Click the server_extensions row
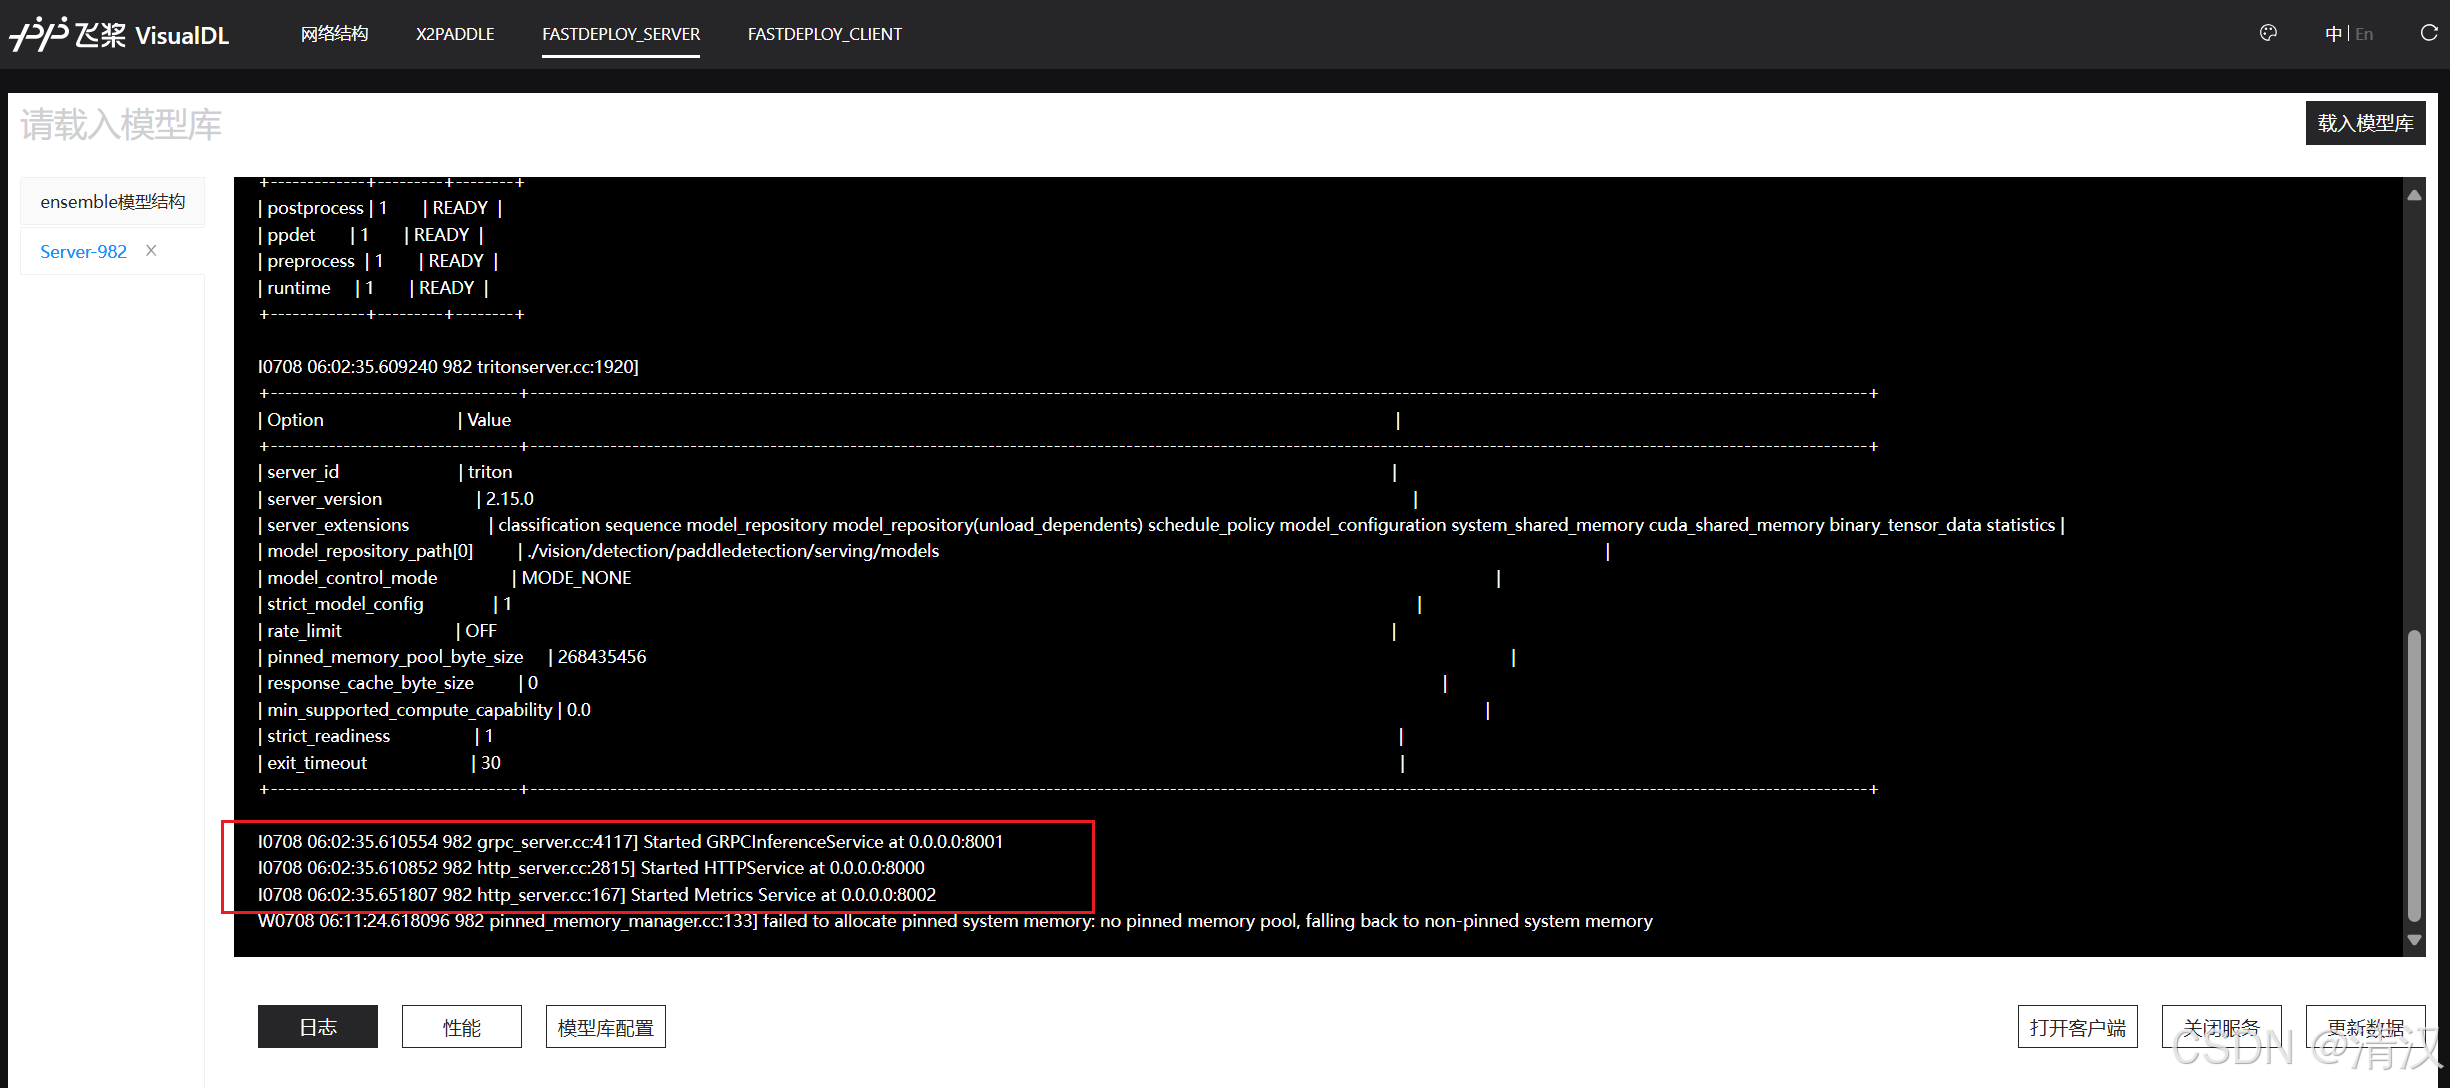 point(1161,525)
